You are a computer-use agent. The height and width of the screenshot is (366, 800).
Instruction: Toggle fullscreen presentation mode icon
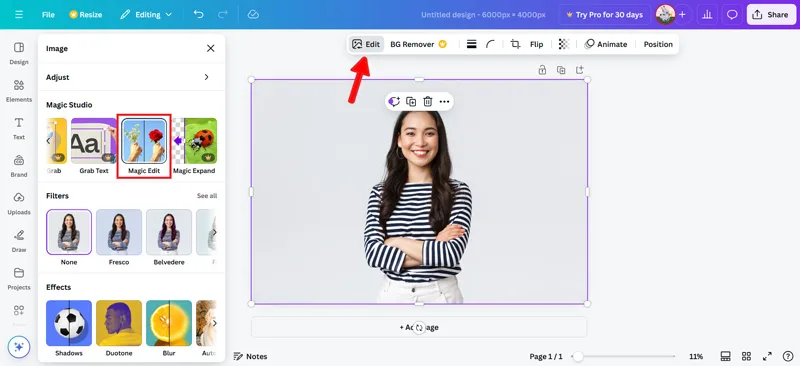(x=767, y=356)
